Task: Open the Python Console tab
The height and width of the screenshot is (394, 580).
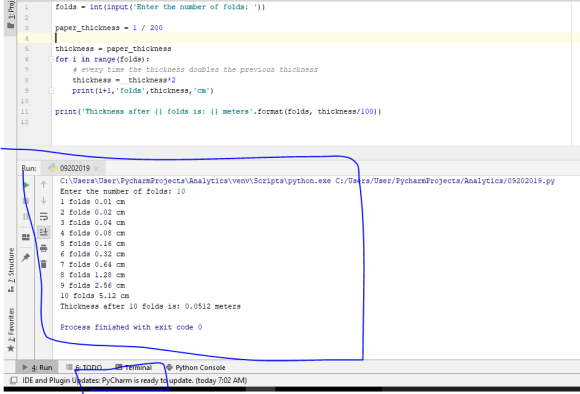Action: [196, 367]
